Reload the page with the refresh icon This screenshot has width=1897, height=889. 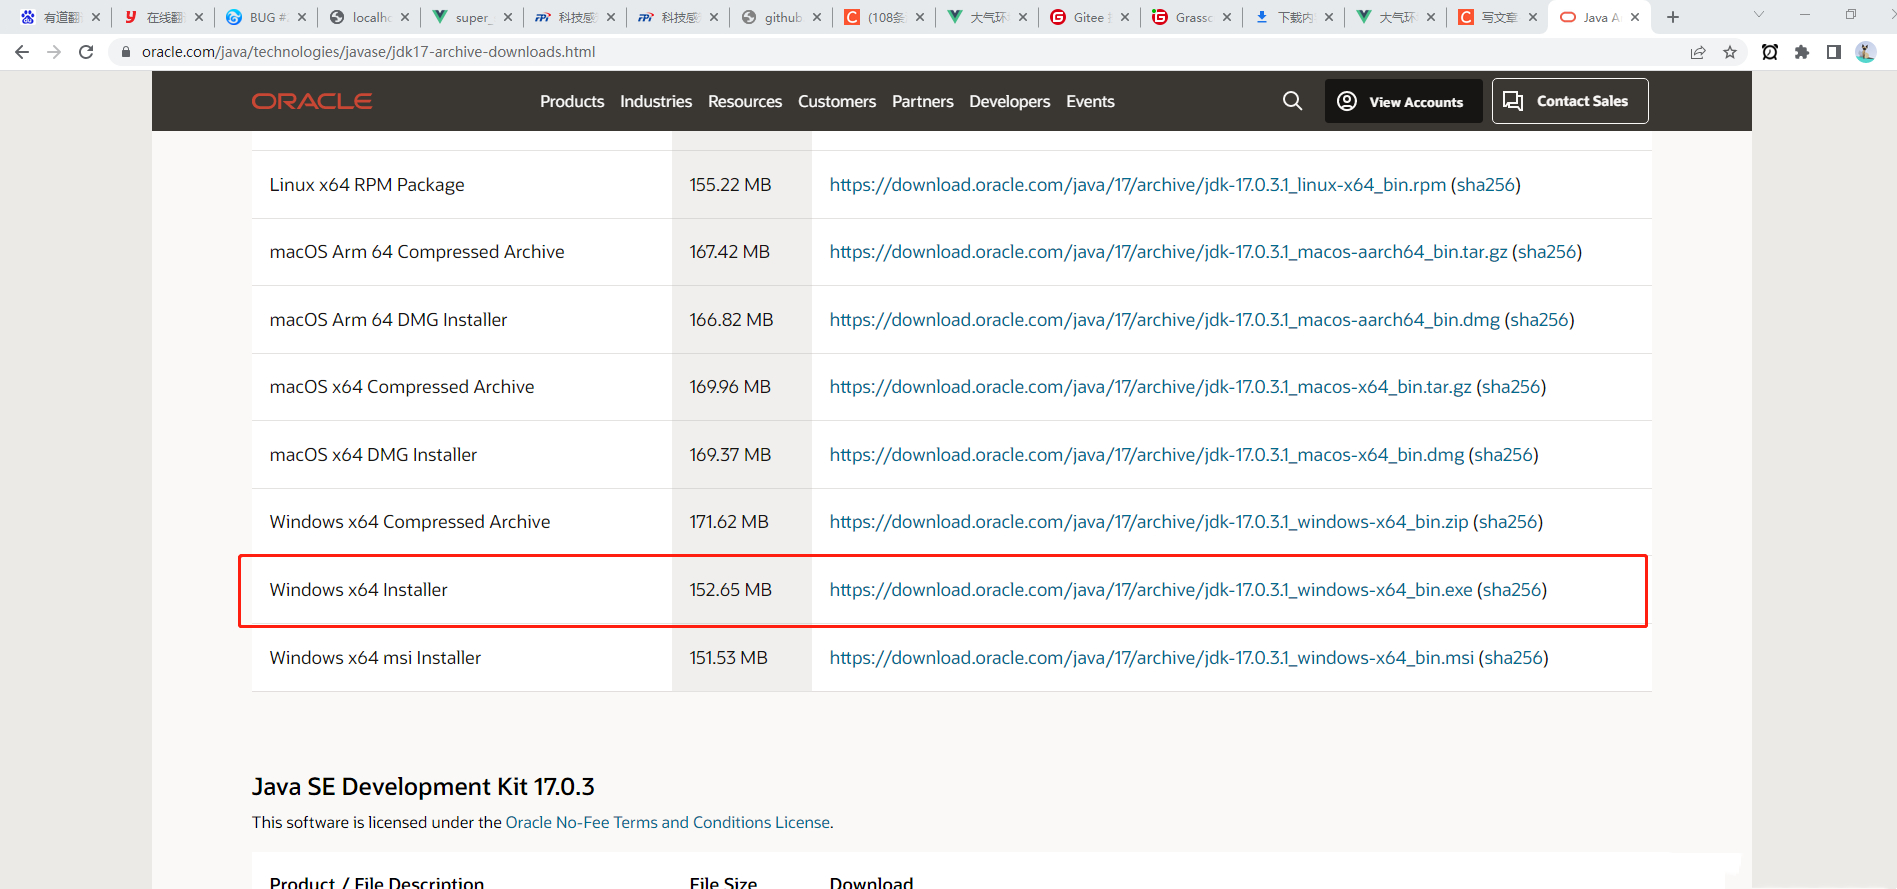point(86,52)
